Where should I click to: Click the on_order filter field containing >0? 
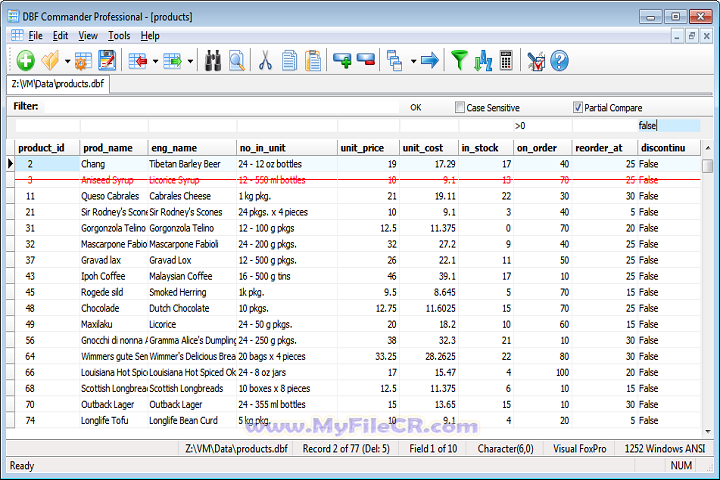[x=542, y=125]
